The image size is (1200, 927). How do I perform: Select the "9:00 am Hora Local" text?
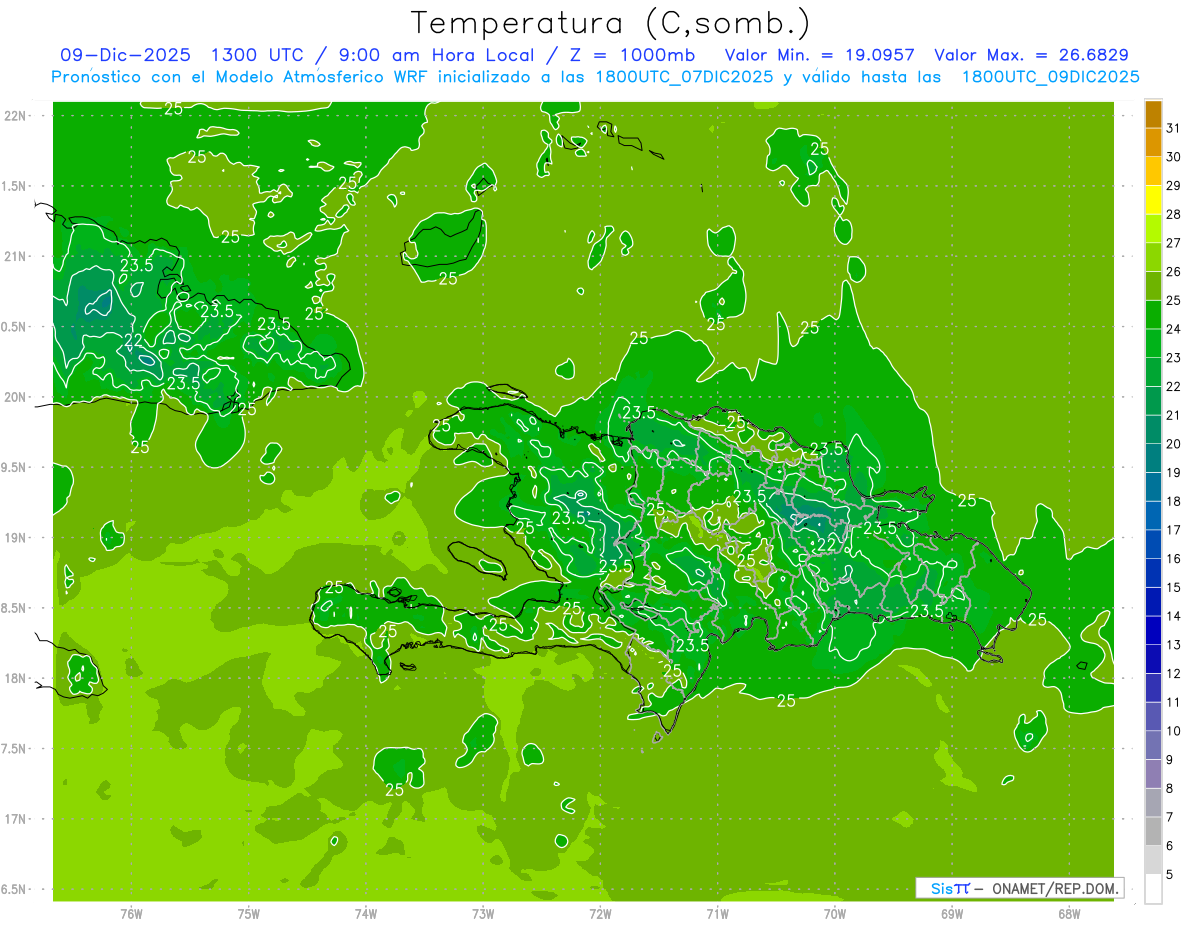click(x=435, y=56)
